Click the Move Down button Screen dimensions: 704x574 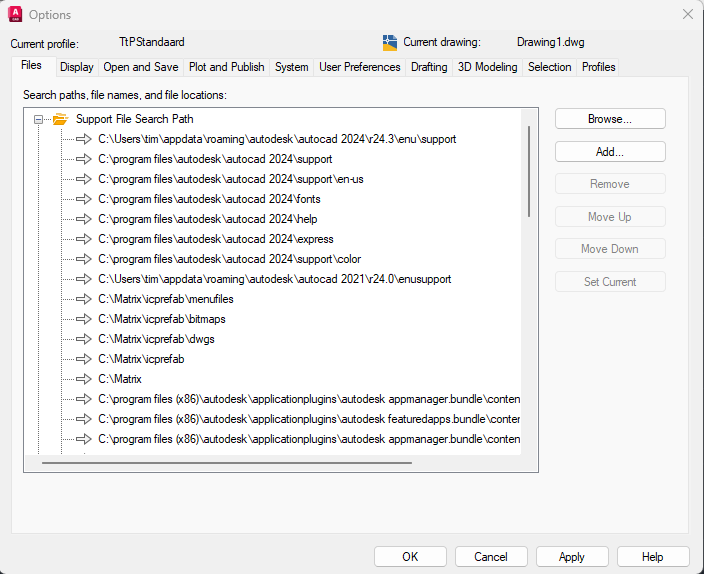[x=610, y=249]
